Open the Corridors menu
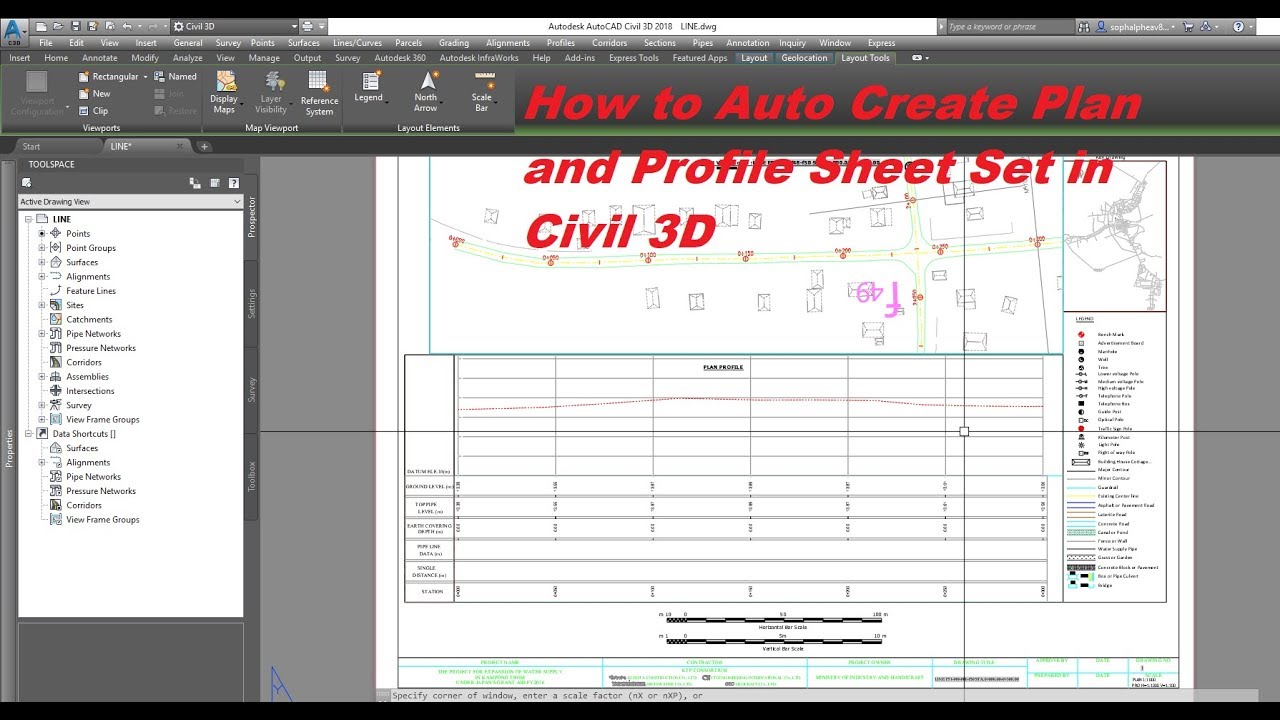The image size is (1280, 720). click(609, 43)
